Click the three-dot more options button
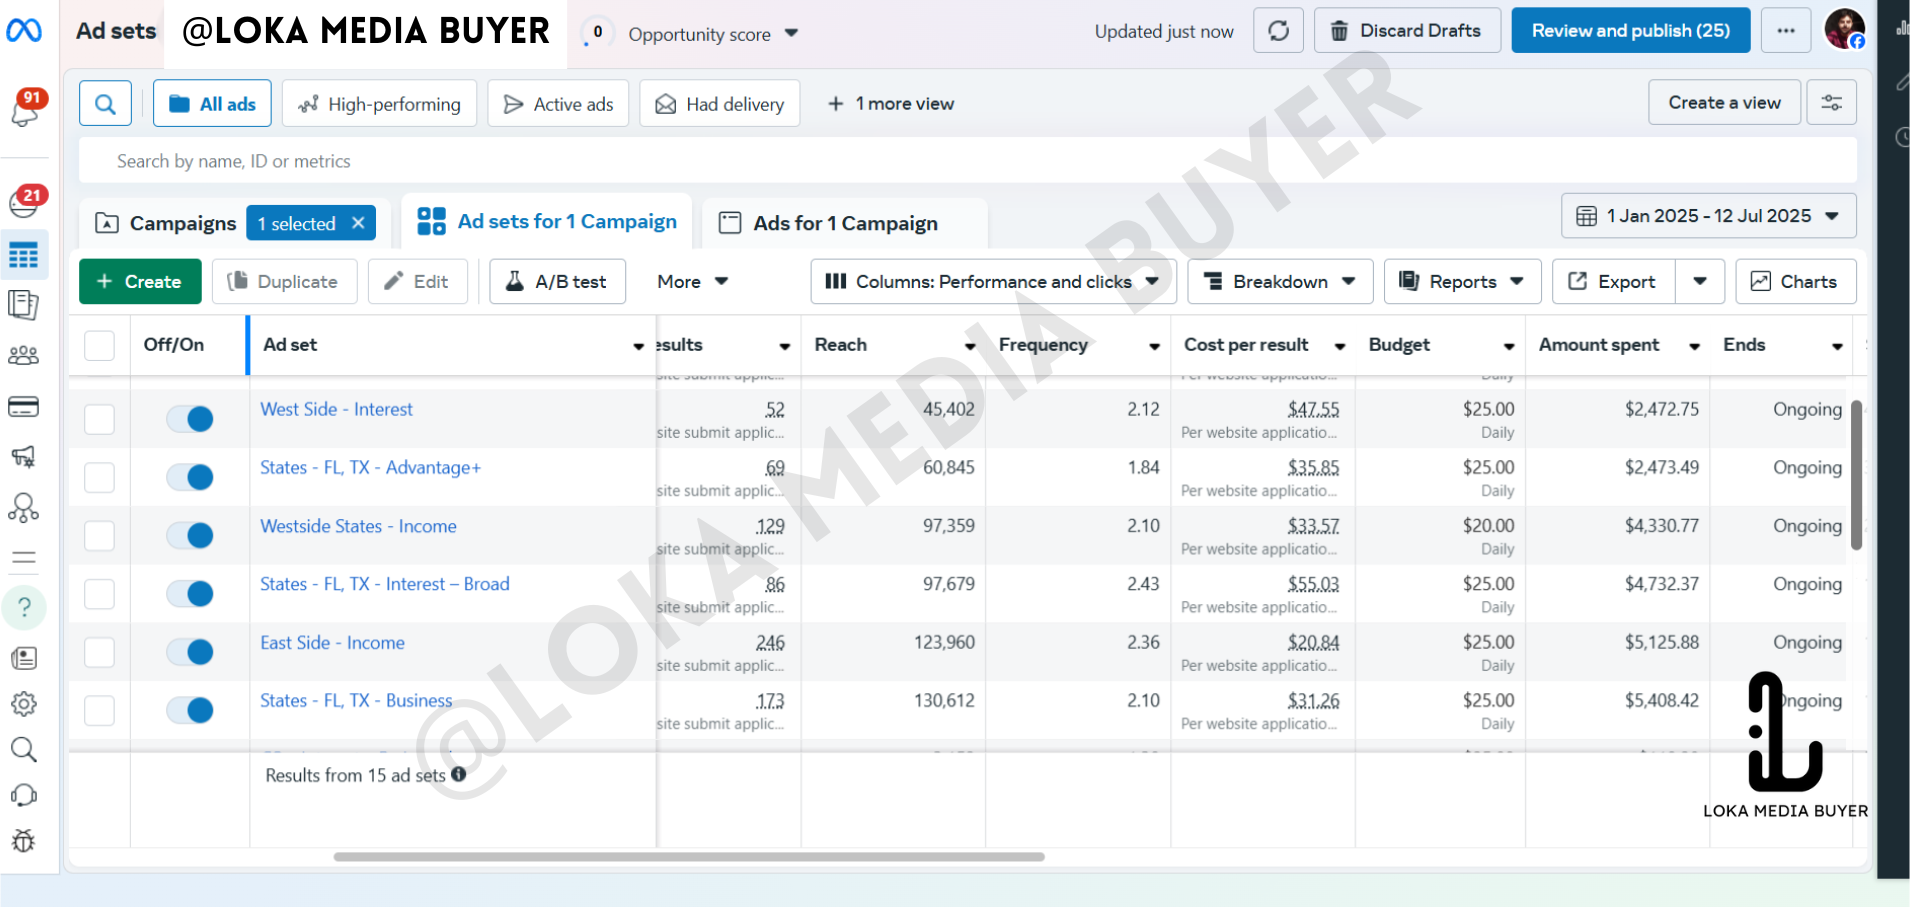Screen dimensions: 1910x907 point(1785,31)
